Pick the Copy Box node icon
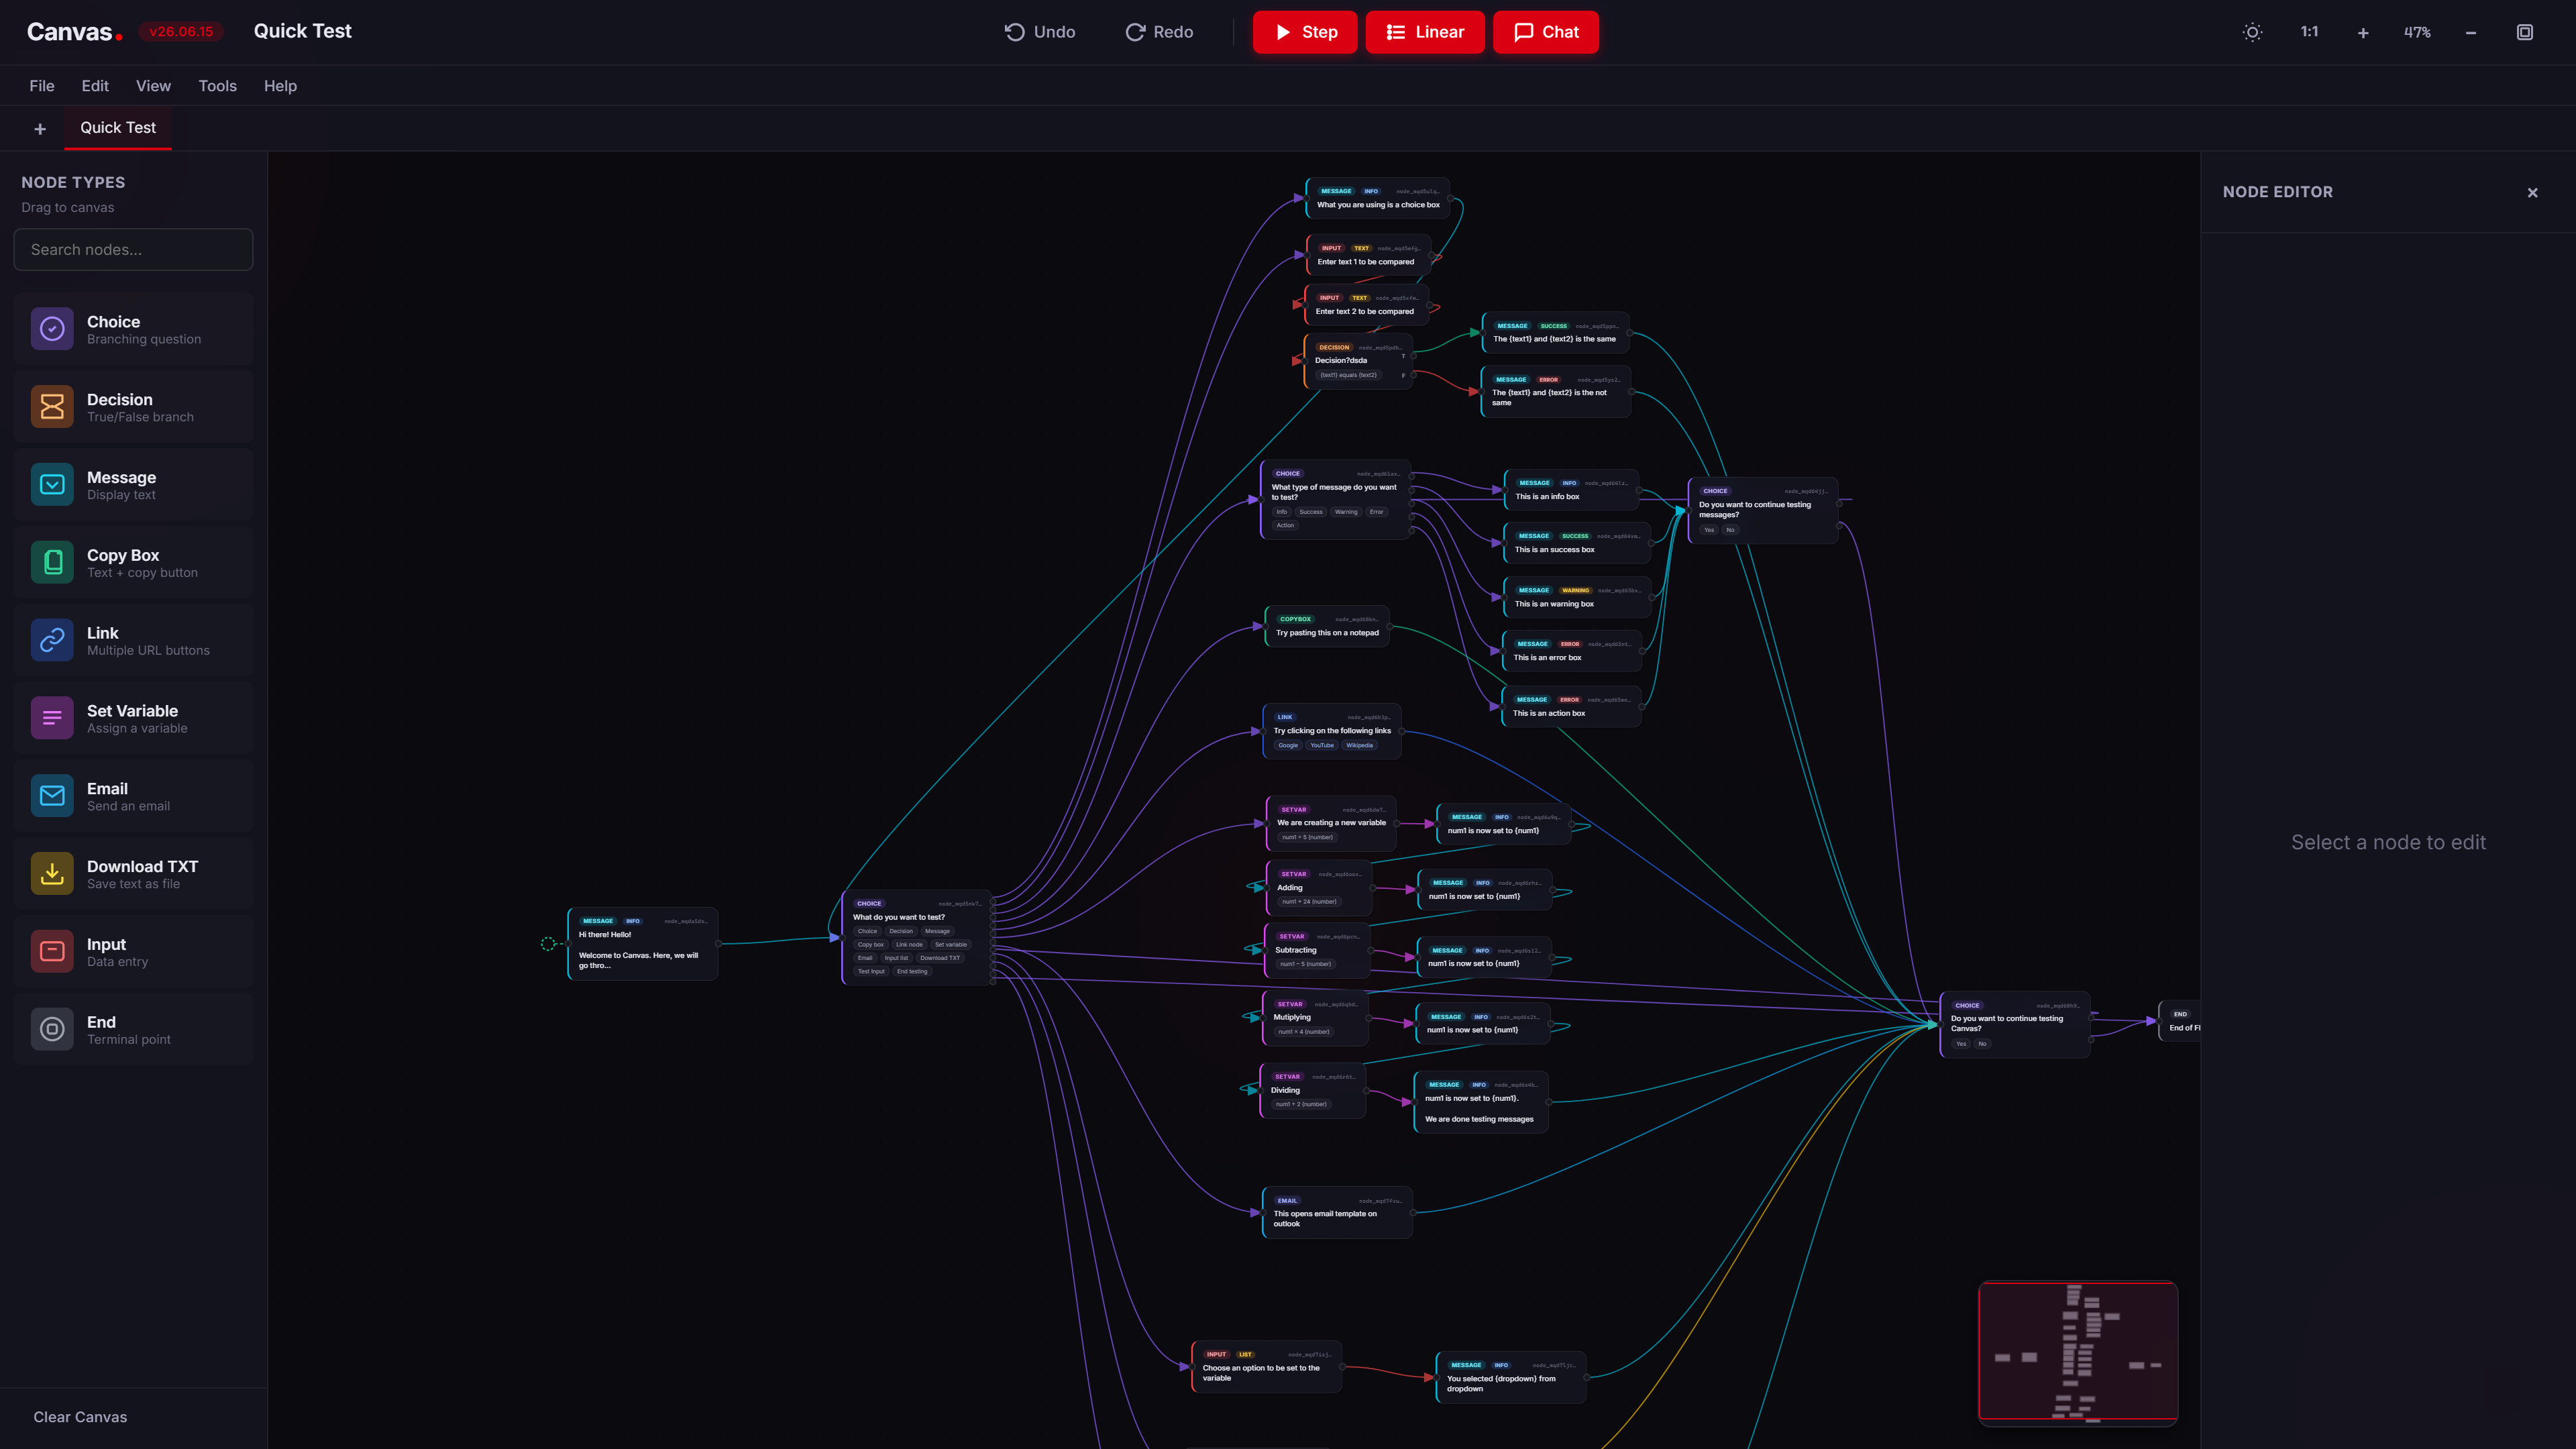The image size is (2576, 1449). coord(52,562)
